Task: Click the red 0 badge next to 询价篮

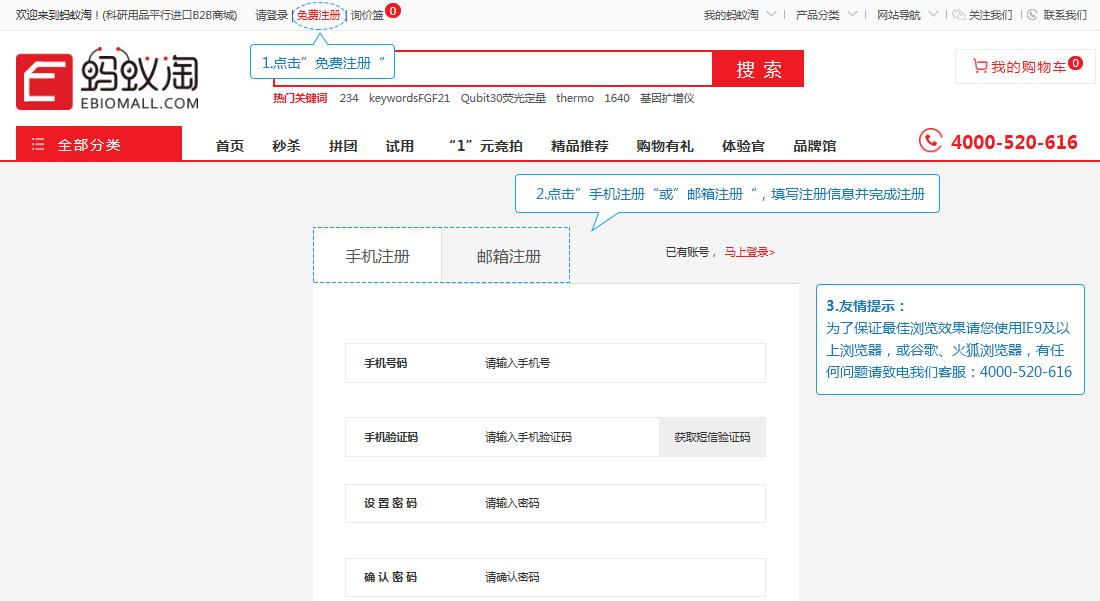Action: point(394,11)
